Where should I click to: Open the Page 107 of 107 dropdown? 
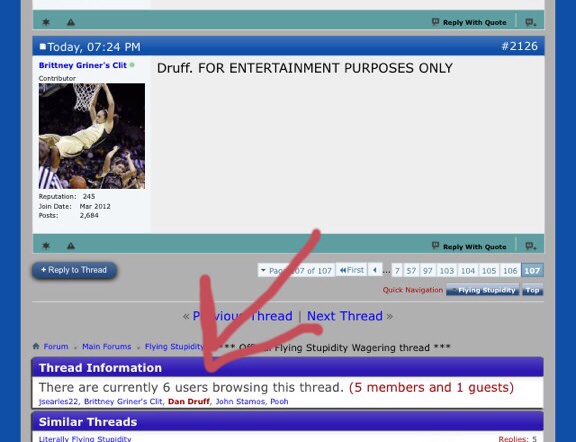tap(296, 271)
